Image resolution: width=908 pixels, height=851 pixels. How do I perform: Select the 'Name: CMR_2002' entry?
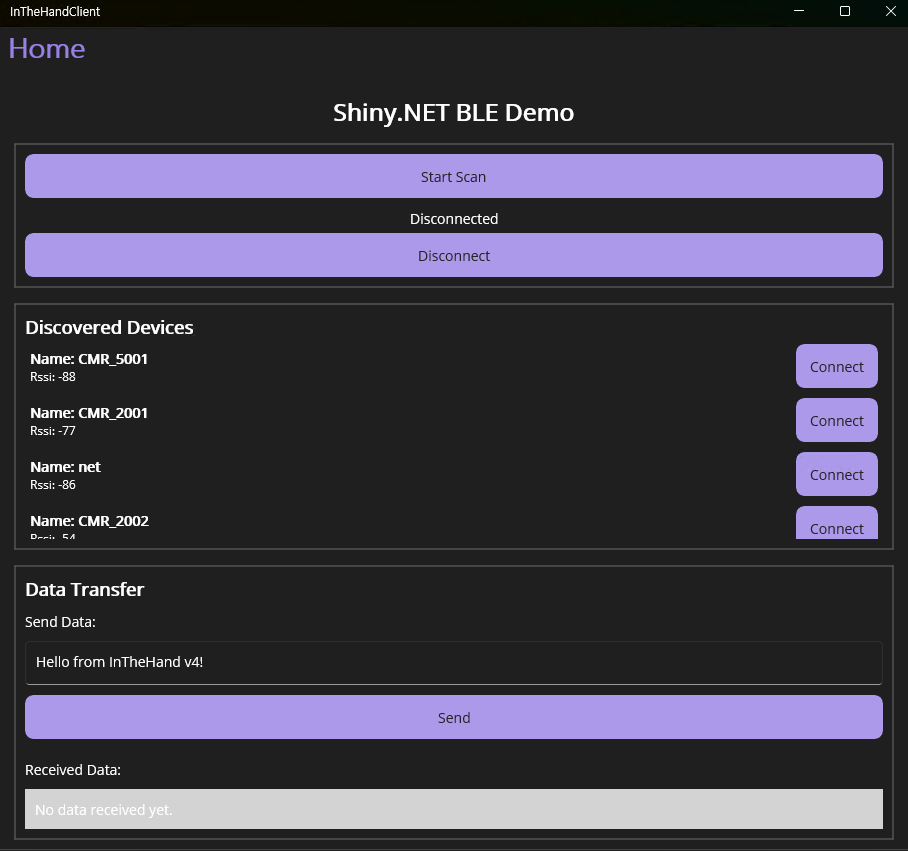pos(90,521)
